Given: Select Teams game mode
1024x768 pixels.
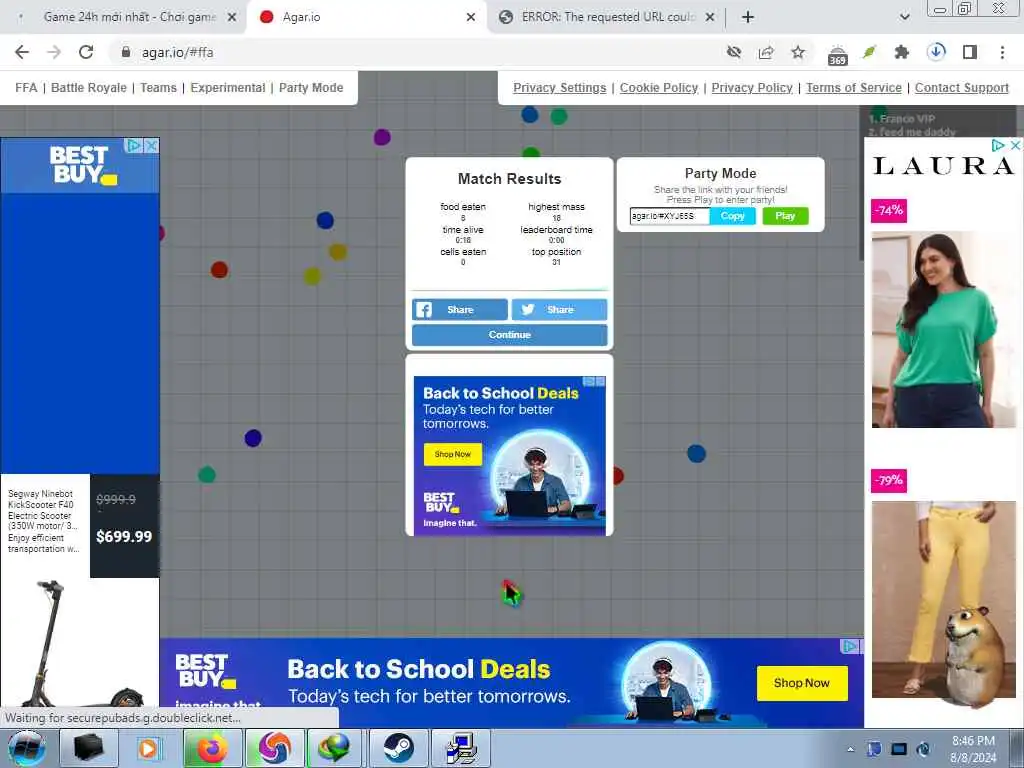Looking at the screenshot, I should coord(158,88).
